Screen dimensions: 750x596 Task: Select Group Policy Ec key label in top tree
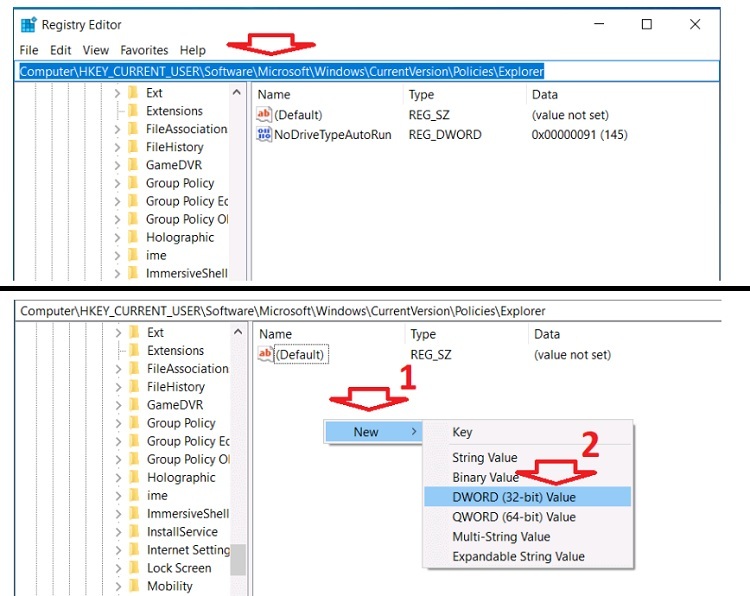pyautogui.click(x=187, y=201)
